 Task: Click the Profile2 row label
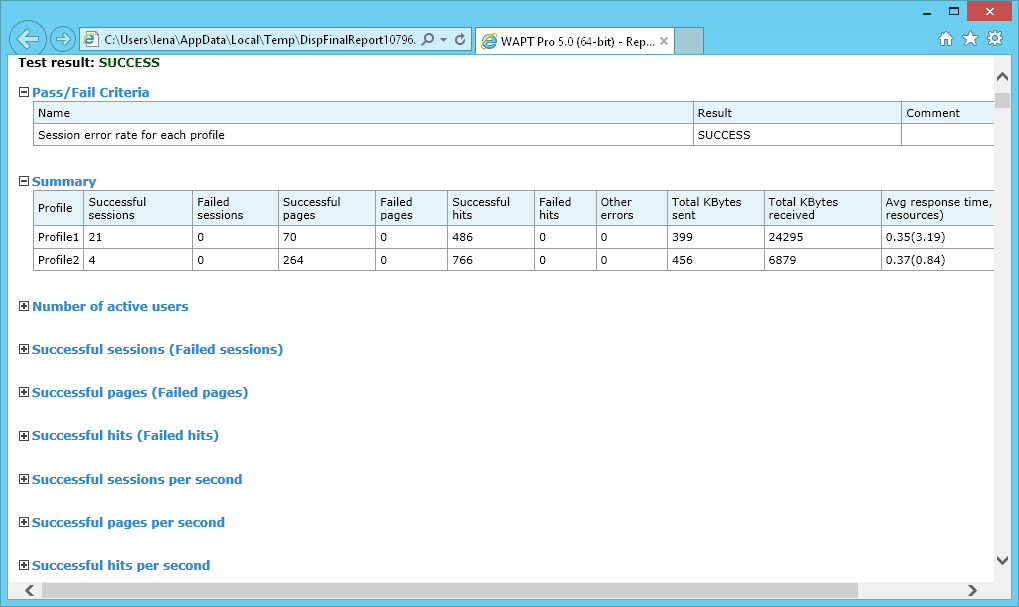(x=58, y=259)
